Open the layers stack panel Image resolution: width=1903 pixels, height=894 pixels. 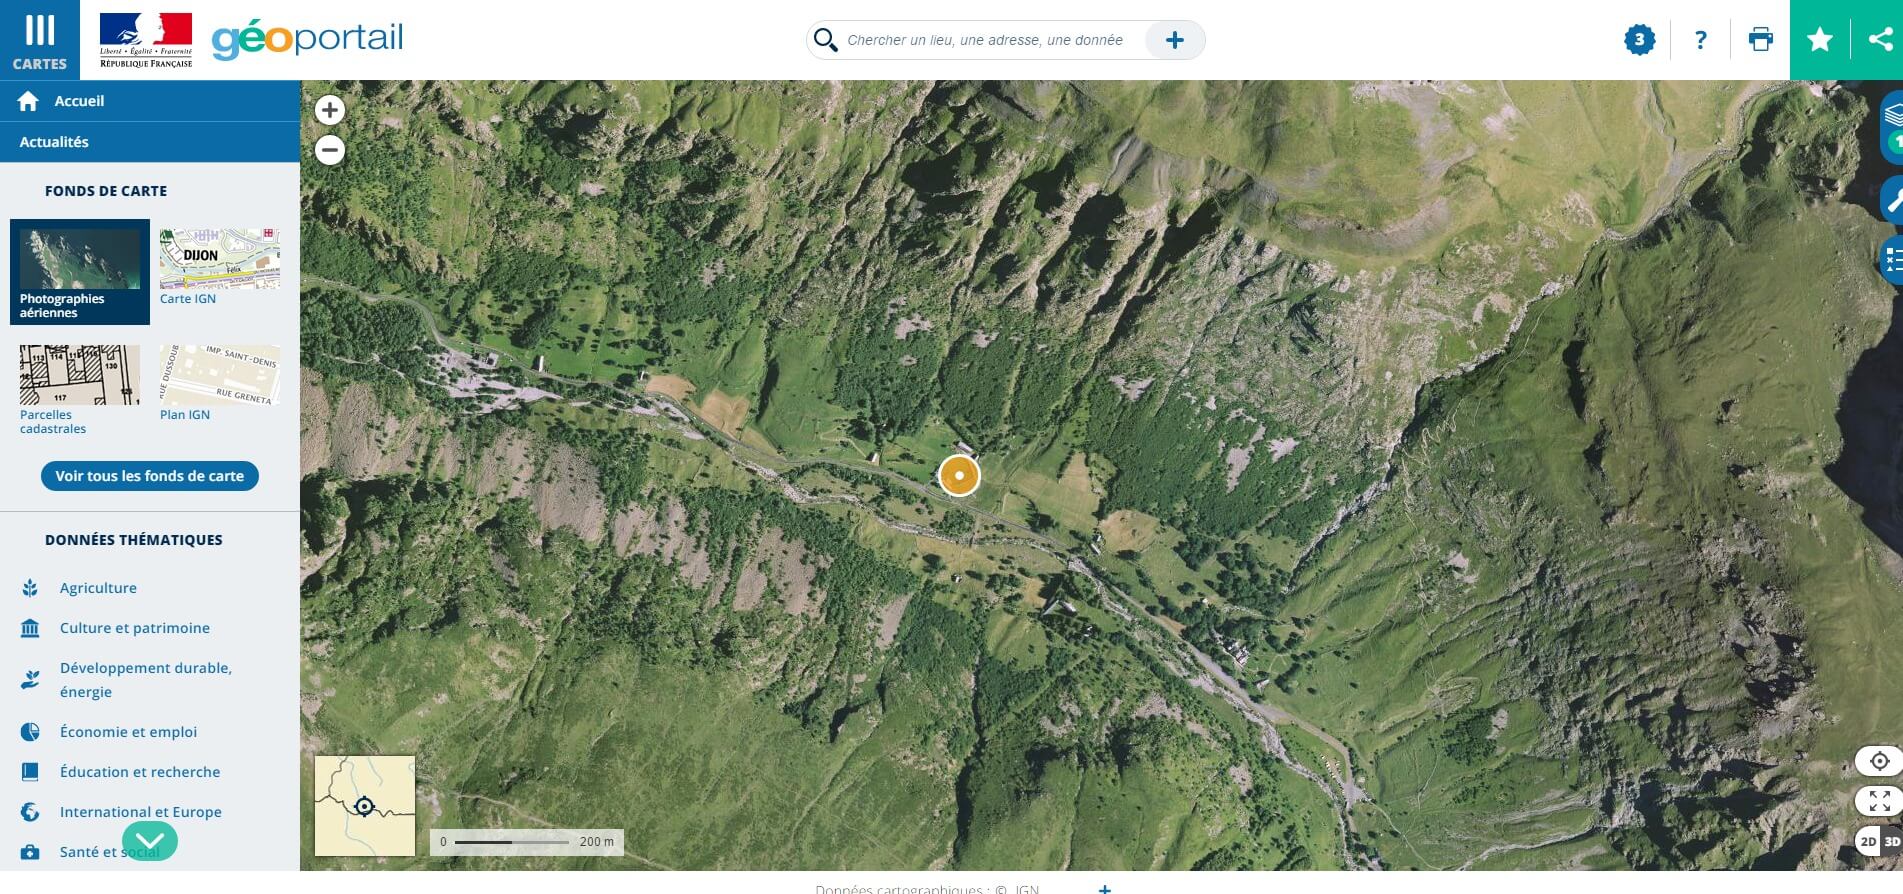point(1892,115)
